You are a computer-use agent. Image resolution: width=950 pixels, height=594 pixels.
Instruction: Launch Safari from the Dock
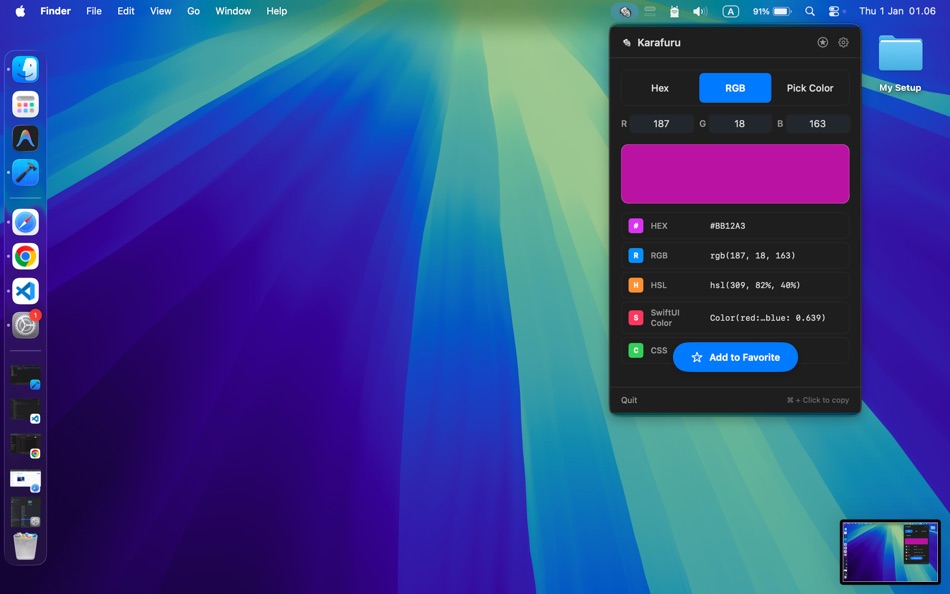(x=25, y=222)
